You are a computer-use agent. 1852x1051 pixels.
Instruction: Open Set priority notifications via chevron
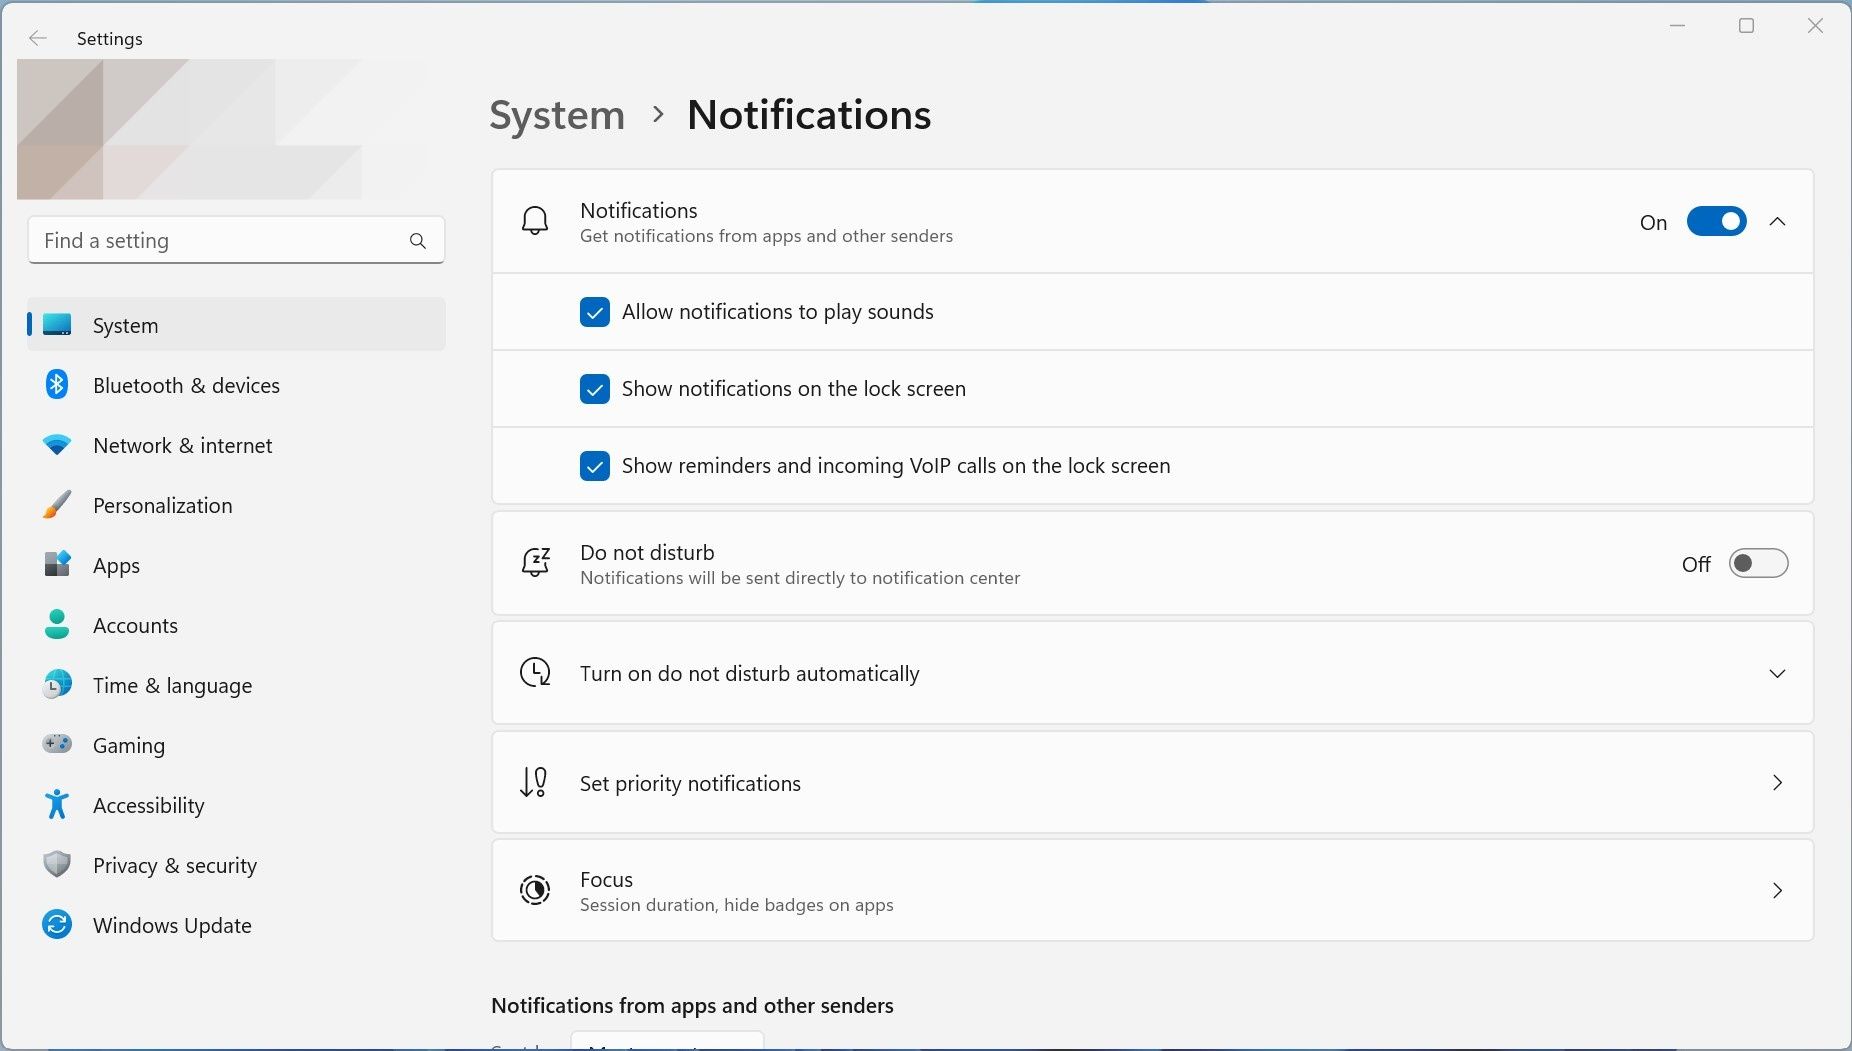(x=1777, y=782)
